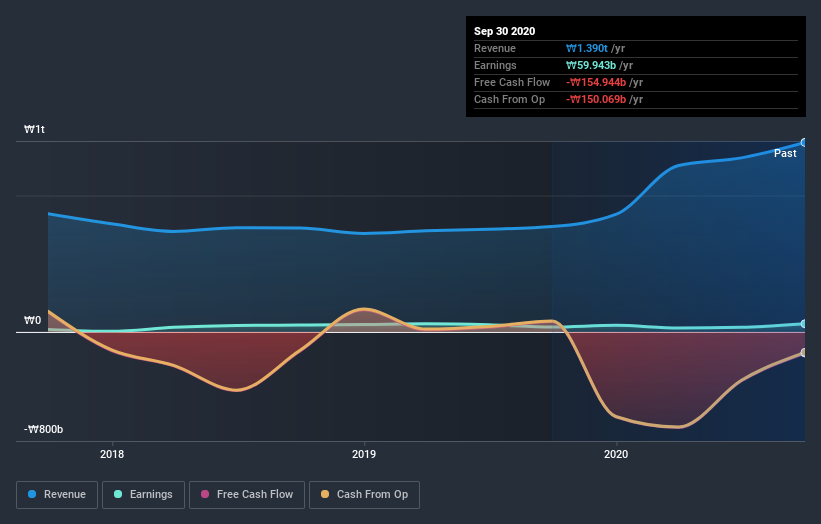Click the Sep 30 2020 tooltip date

coord(504,31)
